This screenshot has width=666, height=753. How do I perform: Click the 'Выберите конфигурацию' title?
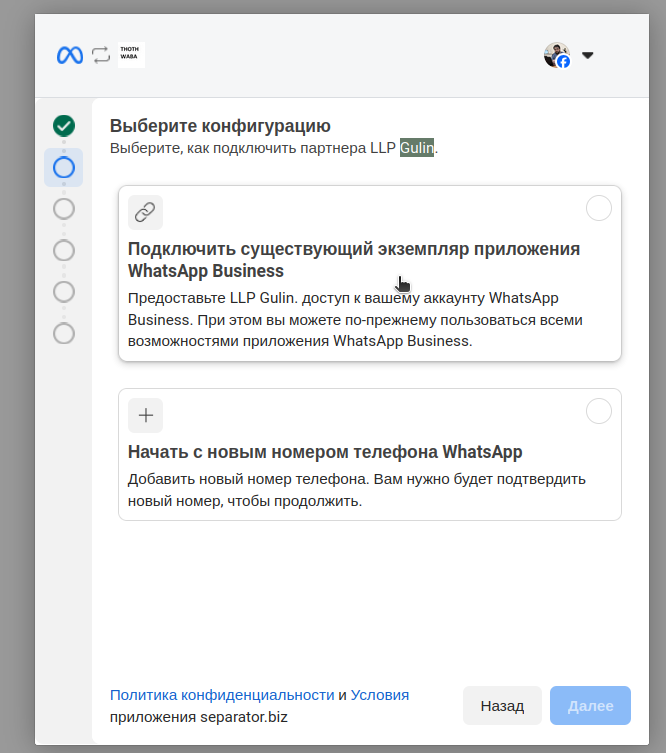(x=220, y=126)
